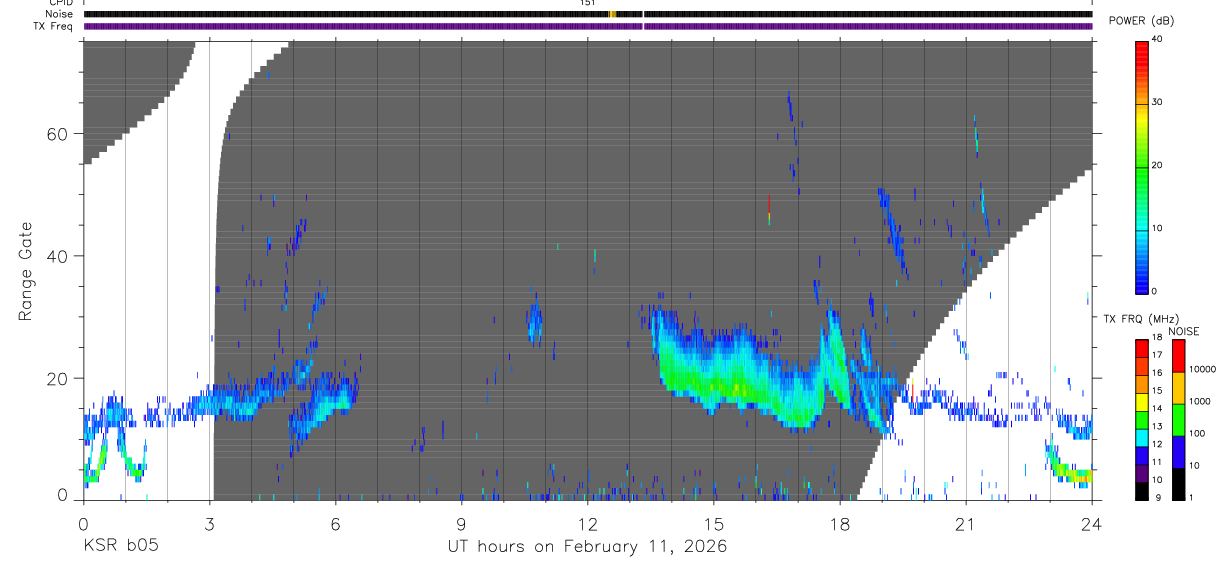Click the 12 tick on the UT hours axis
Screen dimensions: 1228x567
click(587, 523)
